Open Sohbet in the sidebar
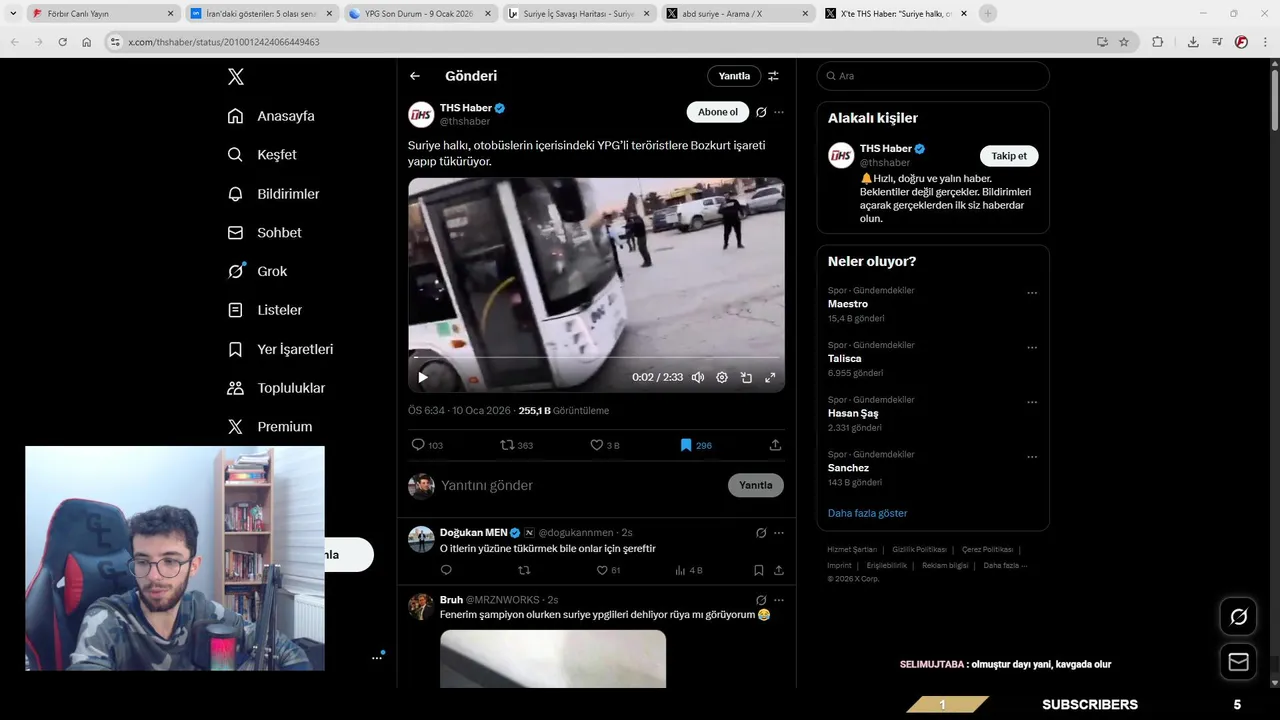 [x=264, y=232]
